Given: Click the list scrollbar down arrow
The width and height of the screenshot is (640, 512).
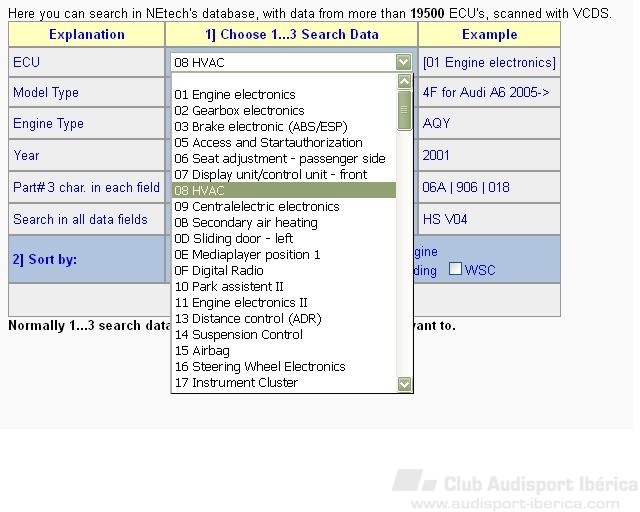Looking at the screenshot, I should (404, 384).
